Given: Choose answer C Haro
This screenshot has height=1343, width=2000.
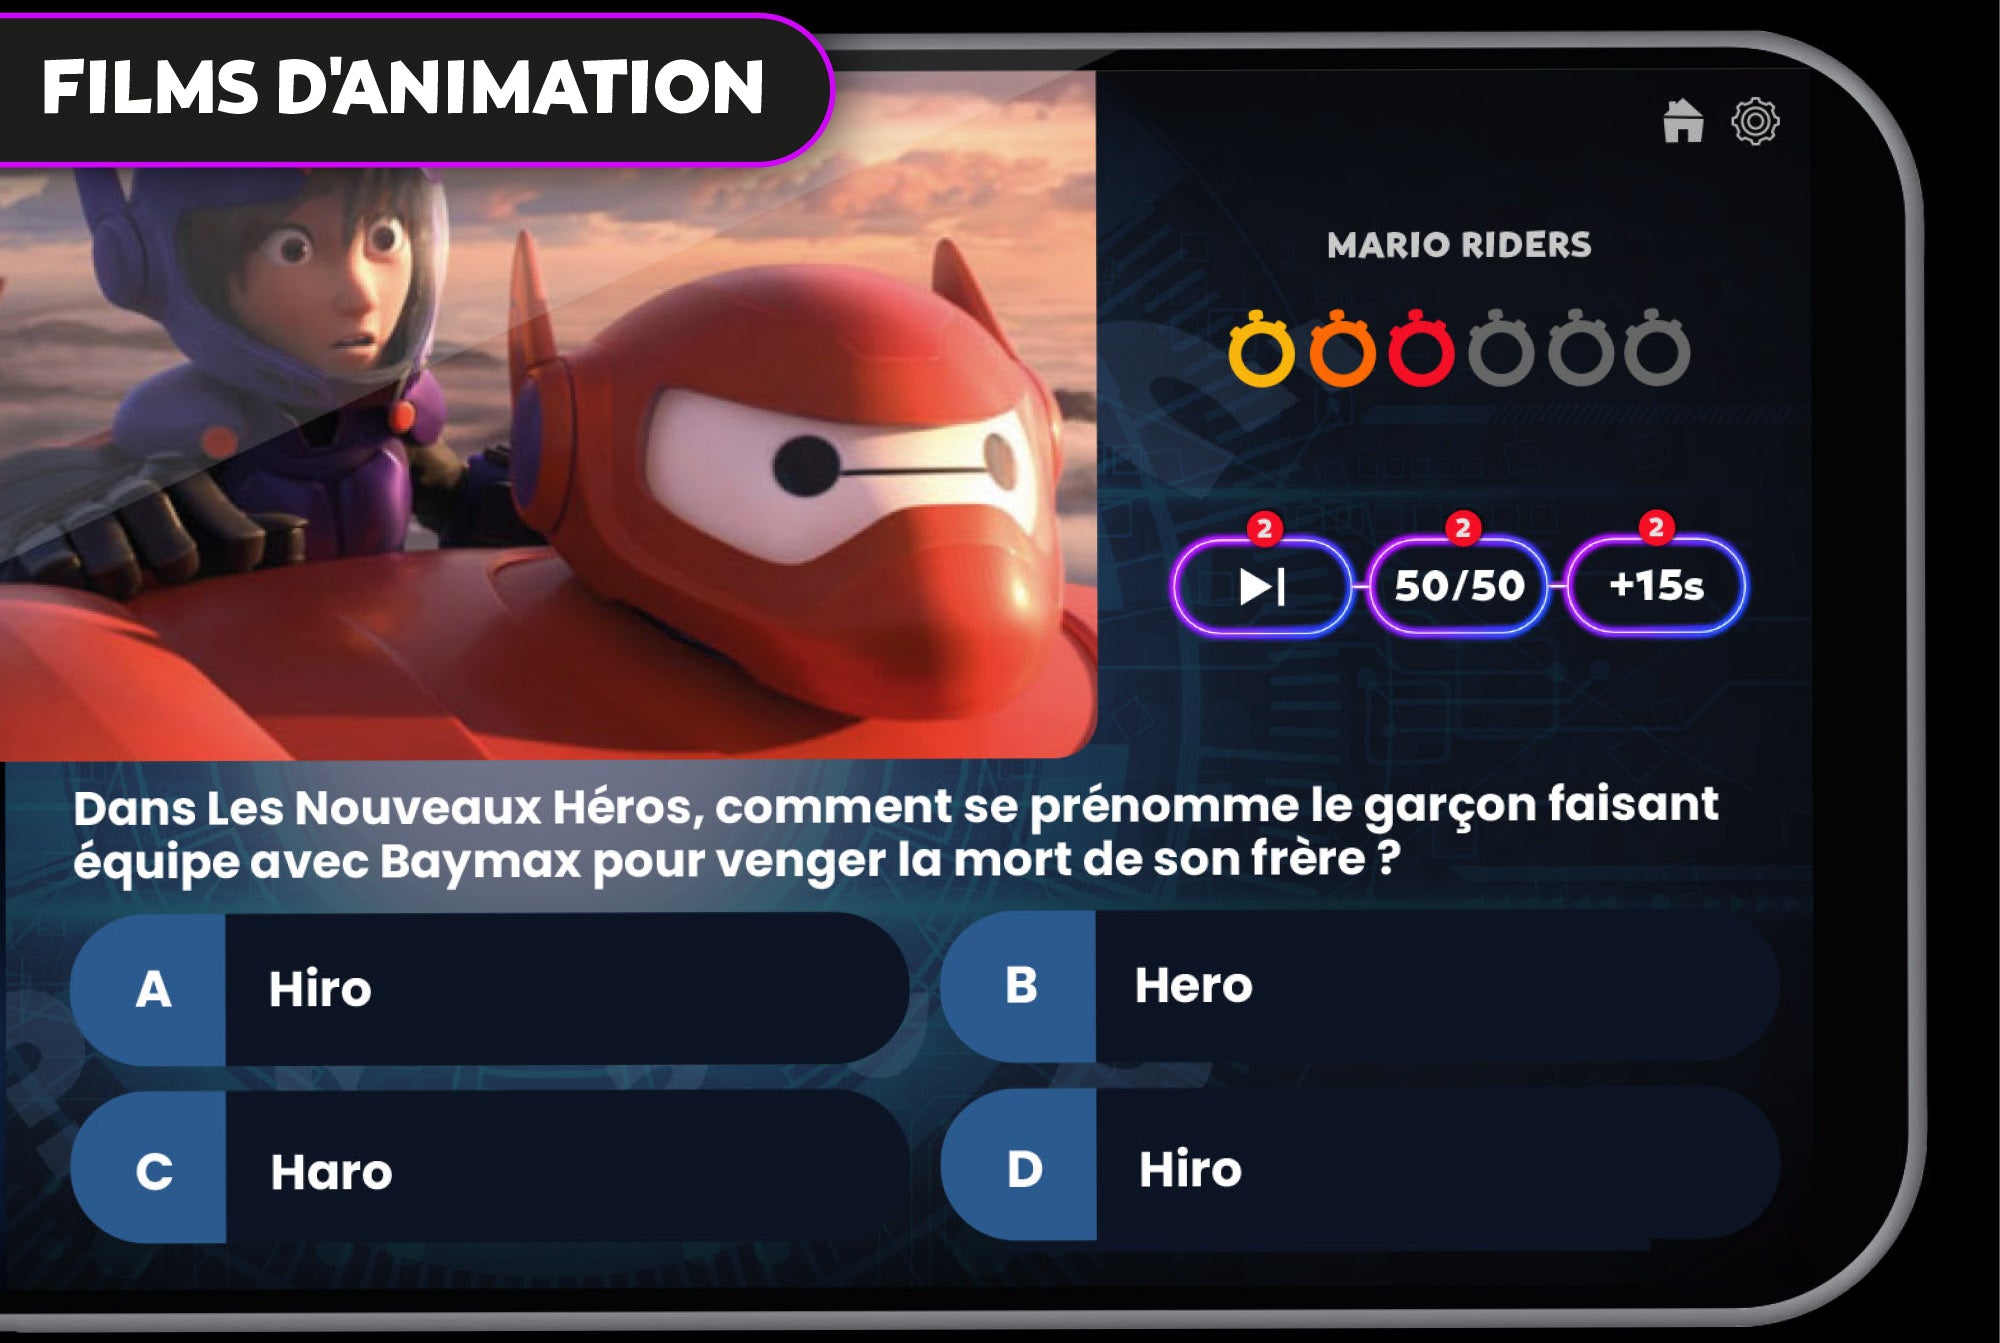Looking at the screenshot, I should pos(490,1168).
